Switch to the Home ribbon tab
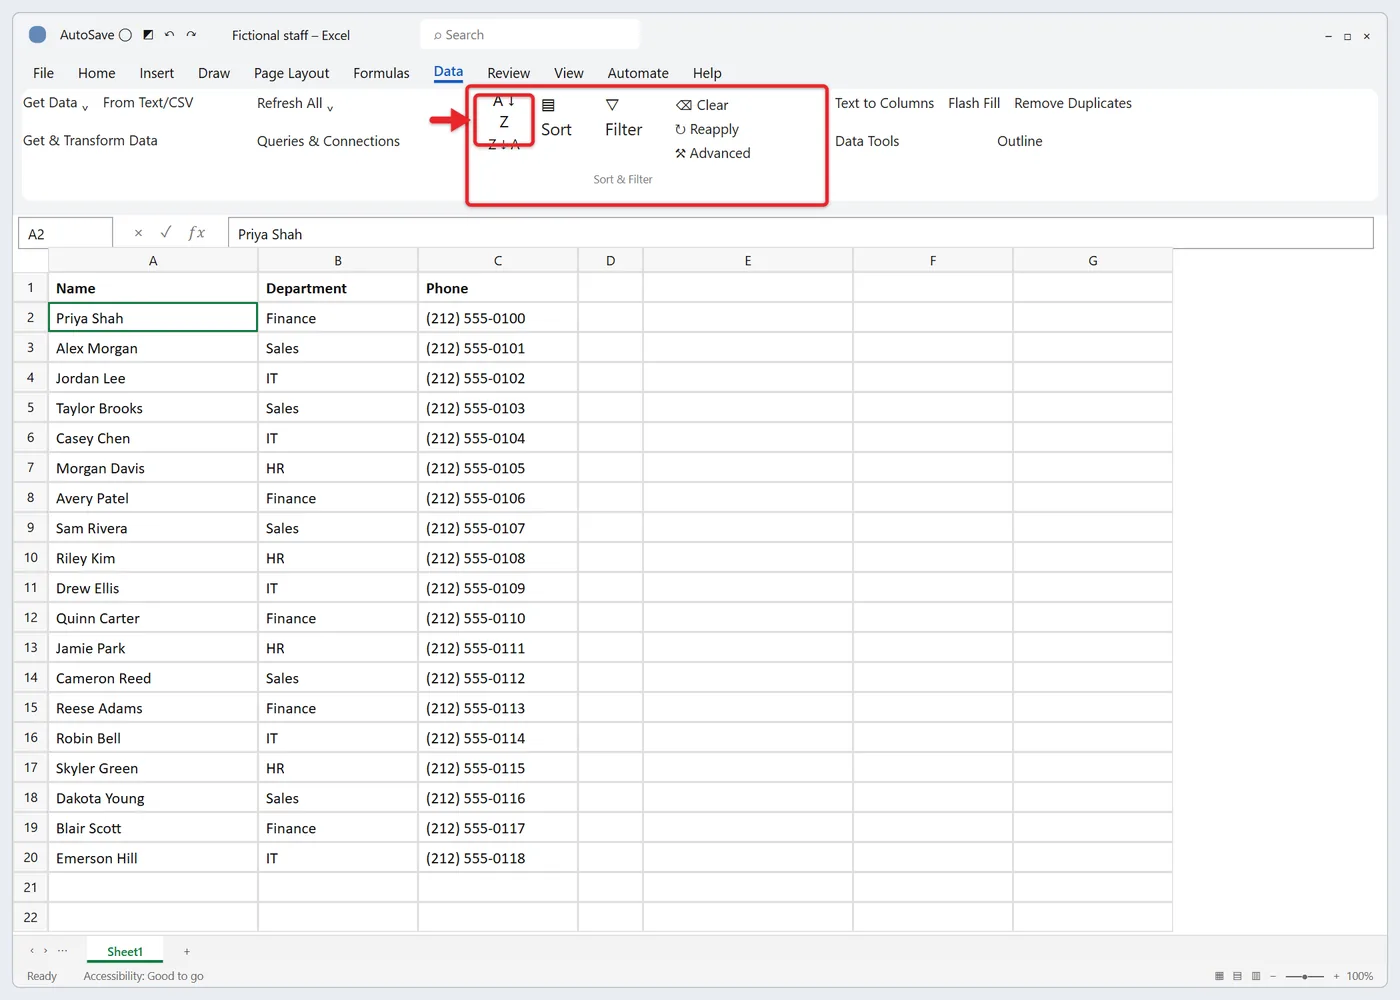Viewport: 1400px width, 1000px height. (x=97, y=73)
